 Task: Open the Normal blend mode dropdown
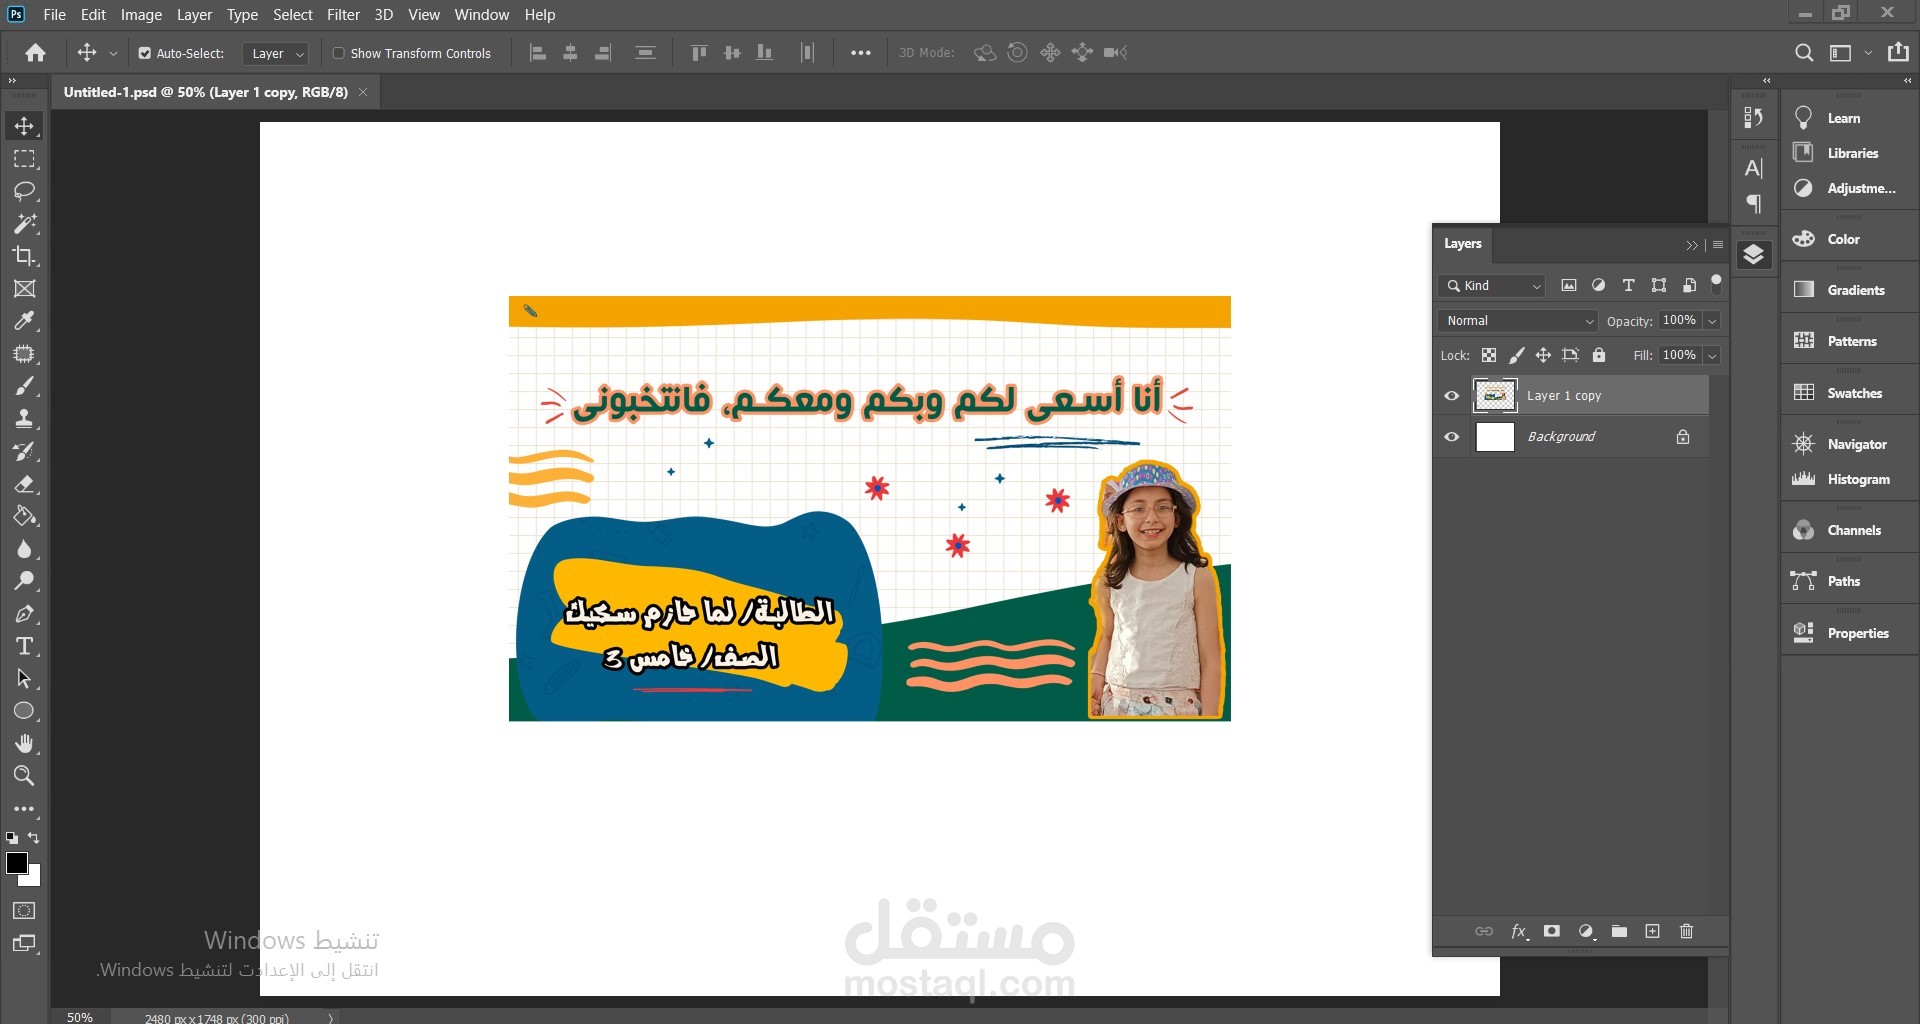[x=1518, y=321]
